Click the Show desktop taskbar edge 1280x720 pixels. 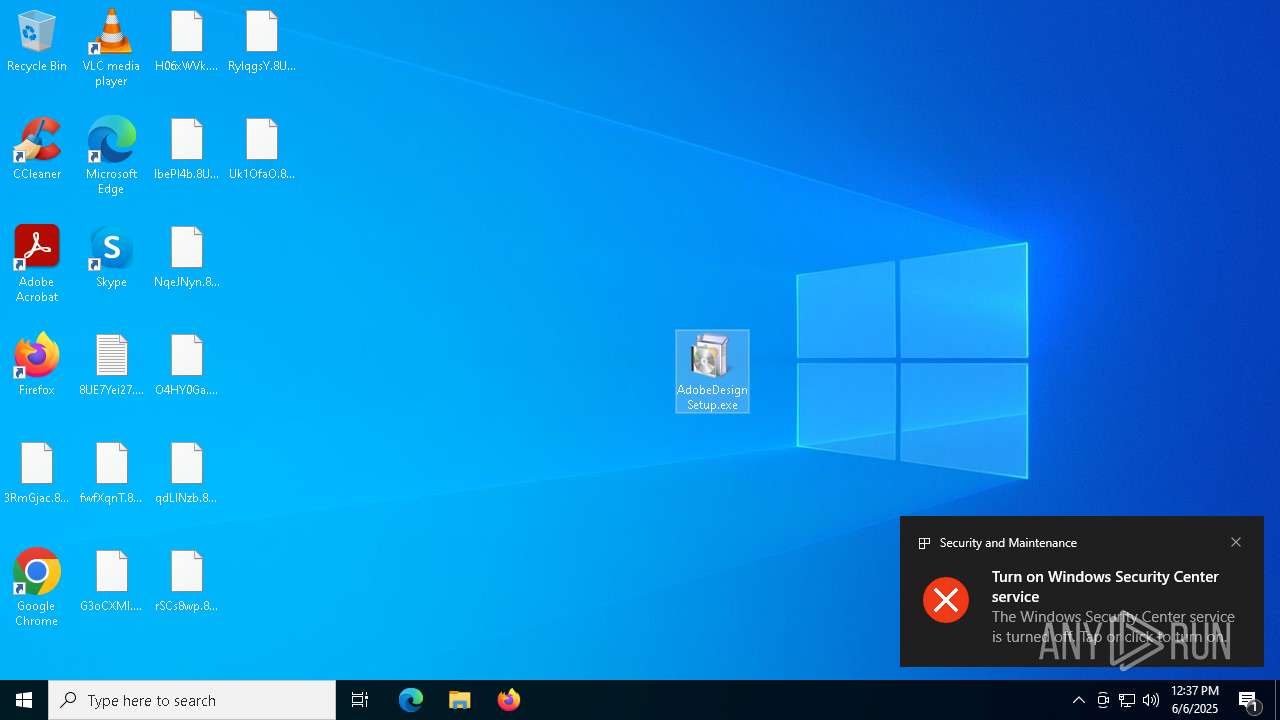(1277, 700)
